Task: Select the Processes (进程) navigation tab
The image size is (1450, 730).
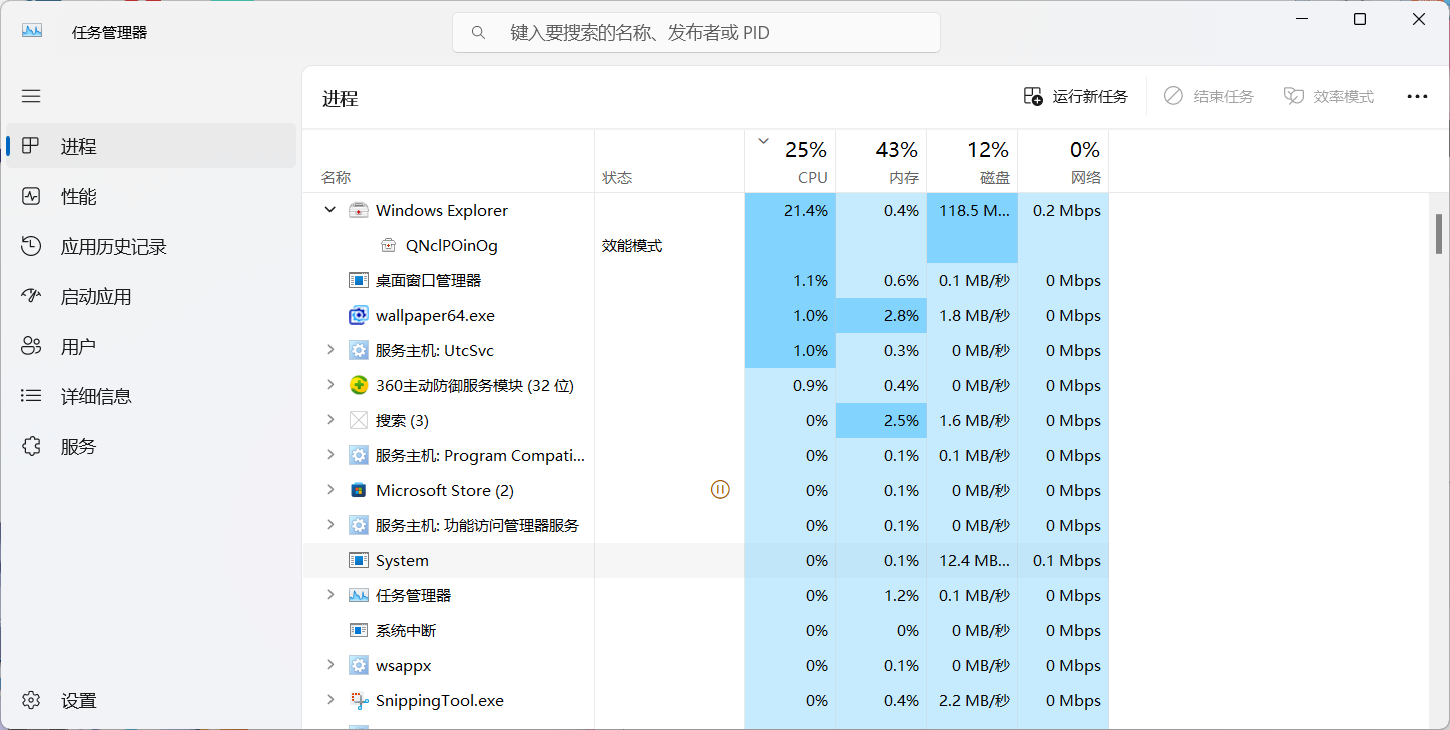Action: pyautogui.click(x=151, y=146)
